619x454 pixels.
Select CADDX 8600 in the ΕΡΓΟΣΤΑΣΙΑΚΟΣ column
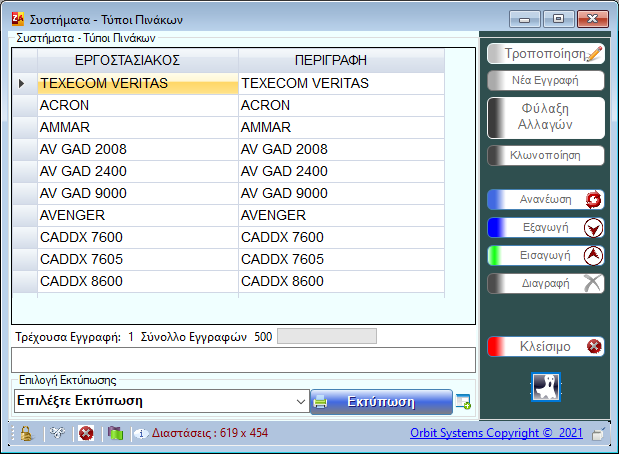pyautogui.click(x=138, y=281)
